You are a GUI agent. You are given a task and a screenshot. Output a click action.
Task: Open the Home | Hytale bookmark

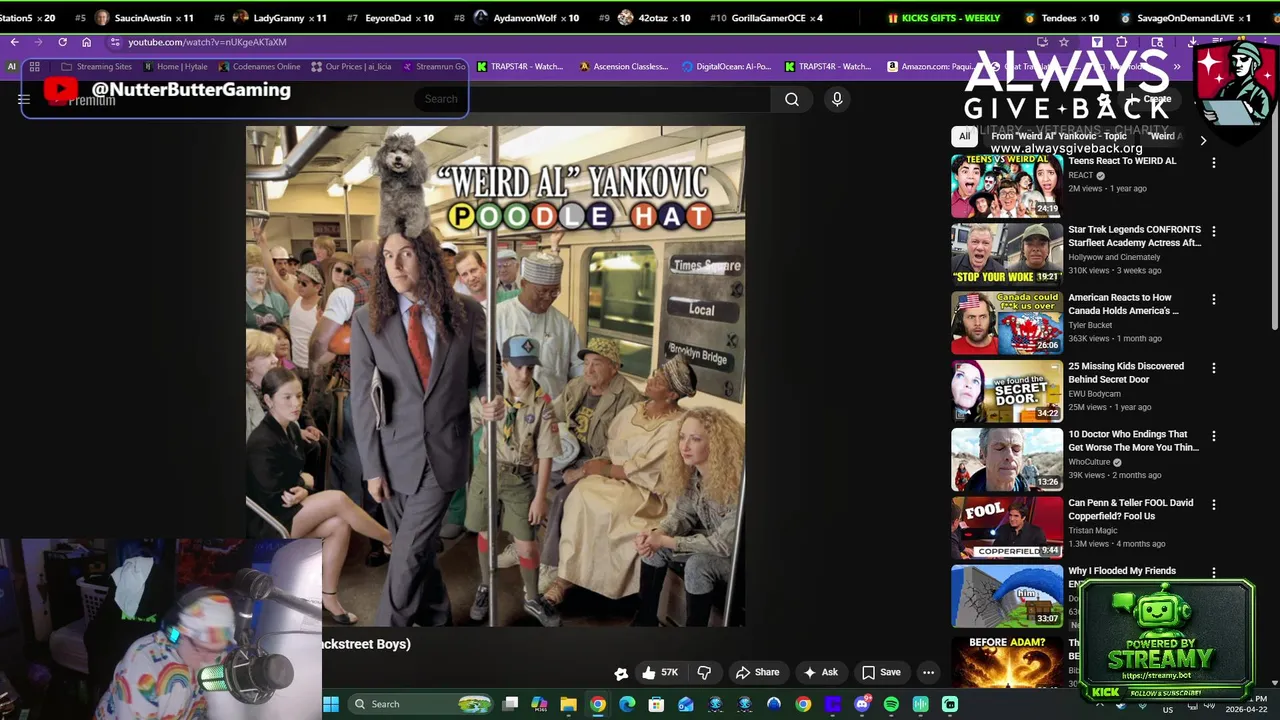click(x=175, y=67)
